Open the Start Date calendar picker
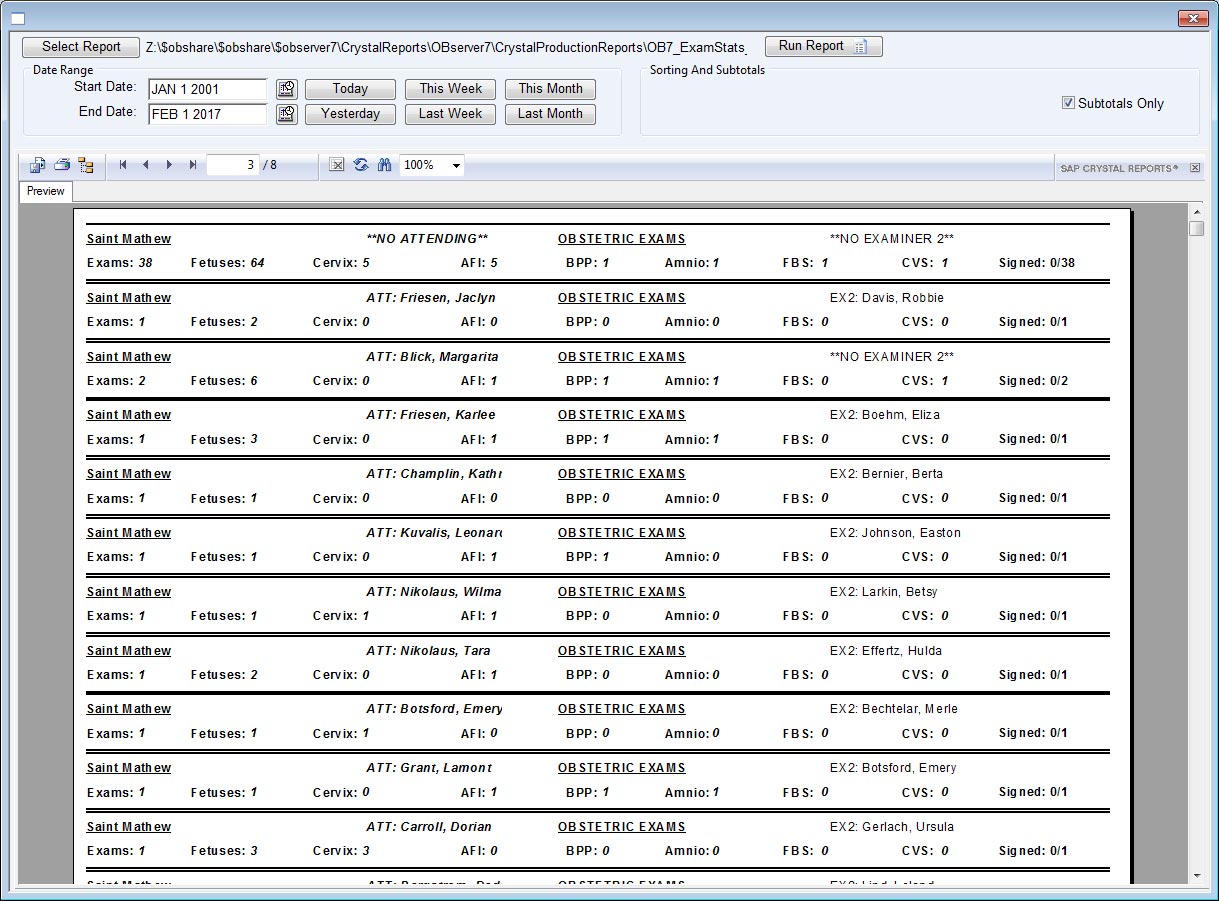1219x901 pixels. (286, 89)
